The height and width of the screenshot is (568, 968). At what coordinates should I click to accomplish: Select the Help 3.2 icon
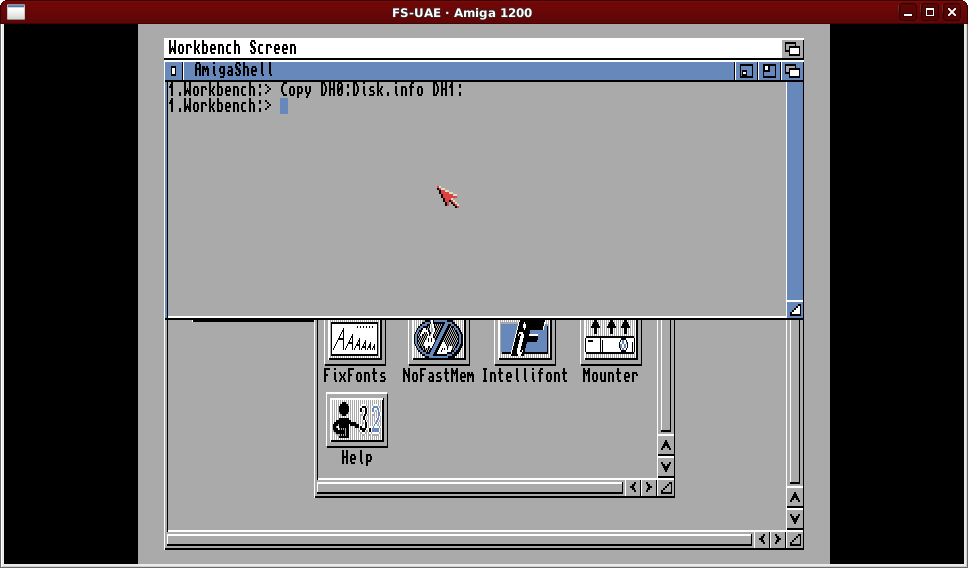pyautogui.click(x=357, y=420)
